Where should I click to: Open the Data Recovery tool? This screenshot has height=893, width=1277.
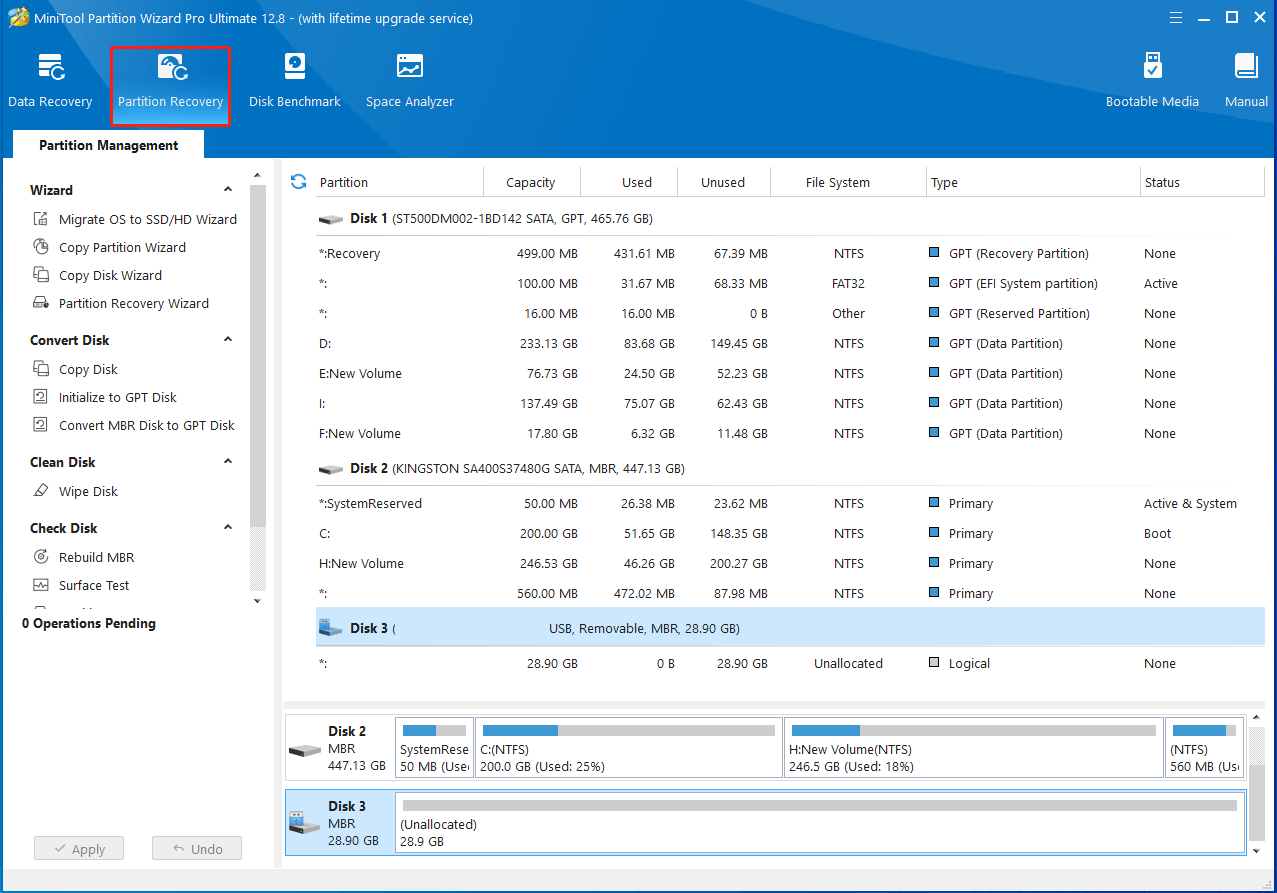(50, 81)
